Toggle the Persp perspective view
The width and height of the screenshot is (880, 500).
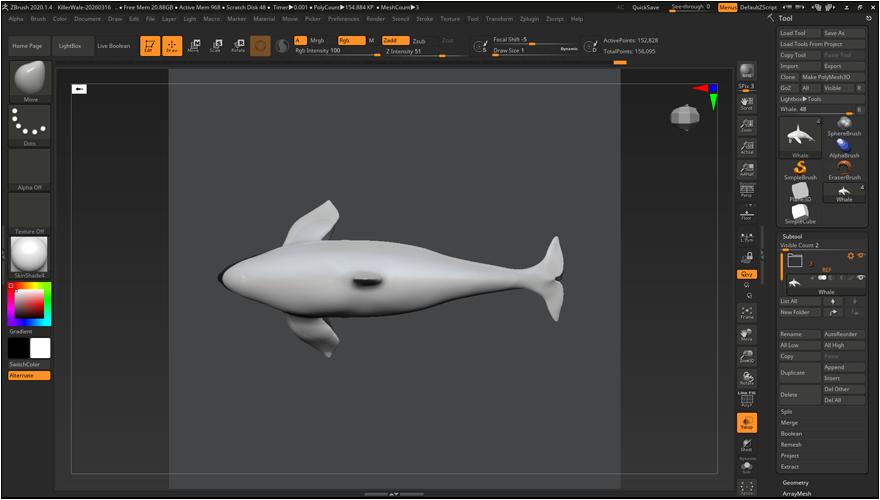[x=746, y=189]
